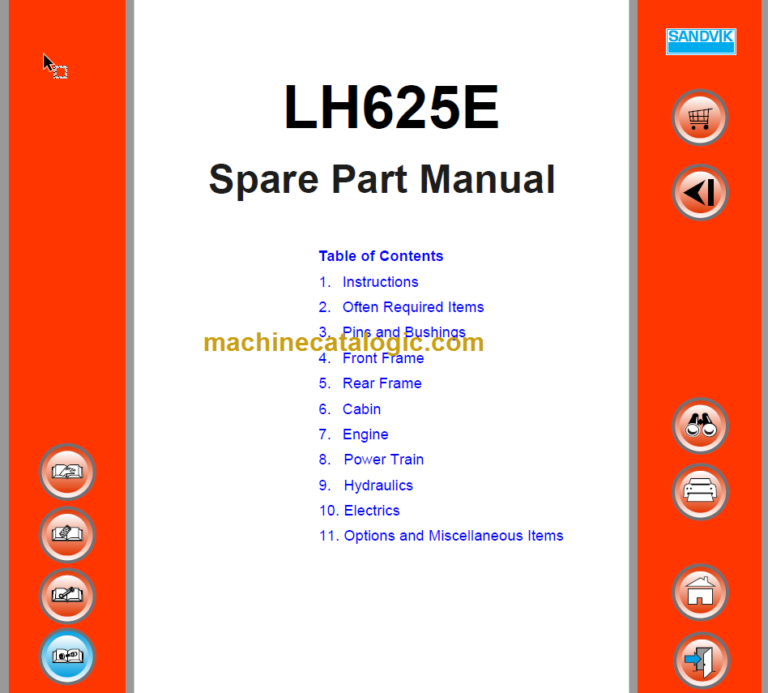Go to the Engine section
The width and height of the screenshot is (768, 693).
[x=353, y=434]
